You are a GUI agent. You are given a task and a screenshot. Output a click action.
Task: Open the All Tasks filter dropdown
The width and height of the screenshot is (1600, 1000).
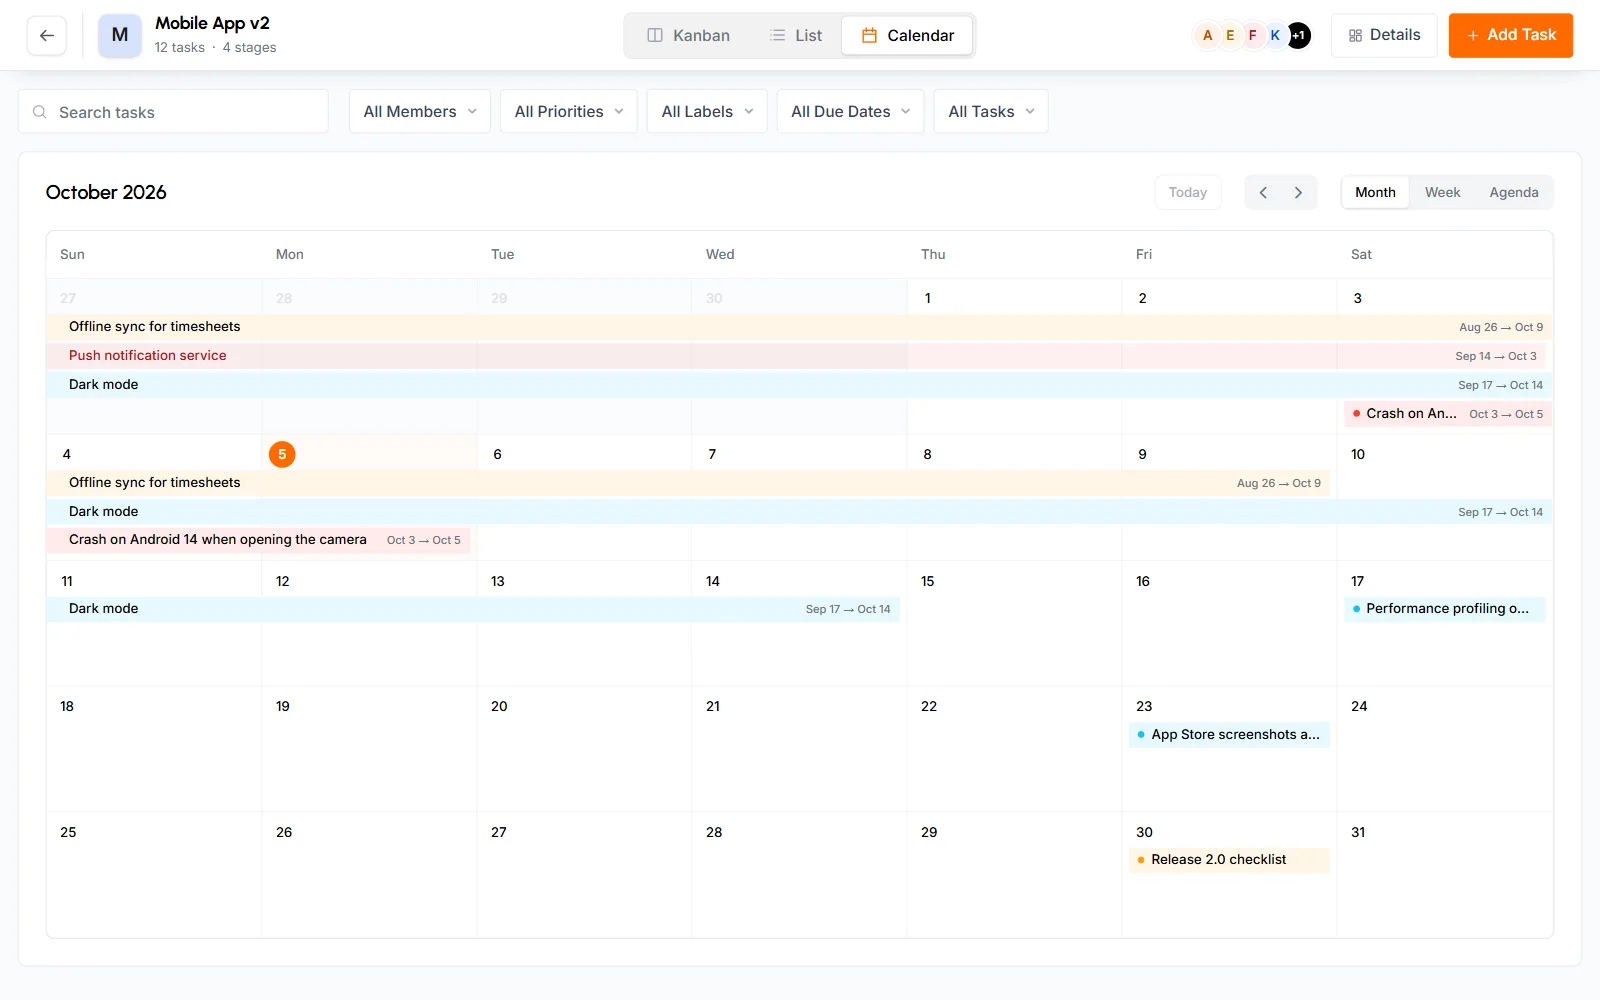pyautogui.click(x=991, y=111)
